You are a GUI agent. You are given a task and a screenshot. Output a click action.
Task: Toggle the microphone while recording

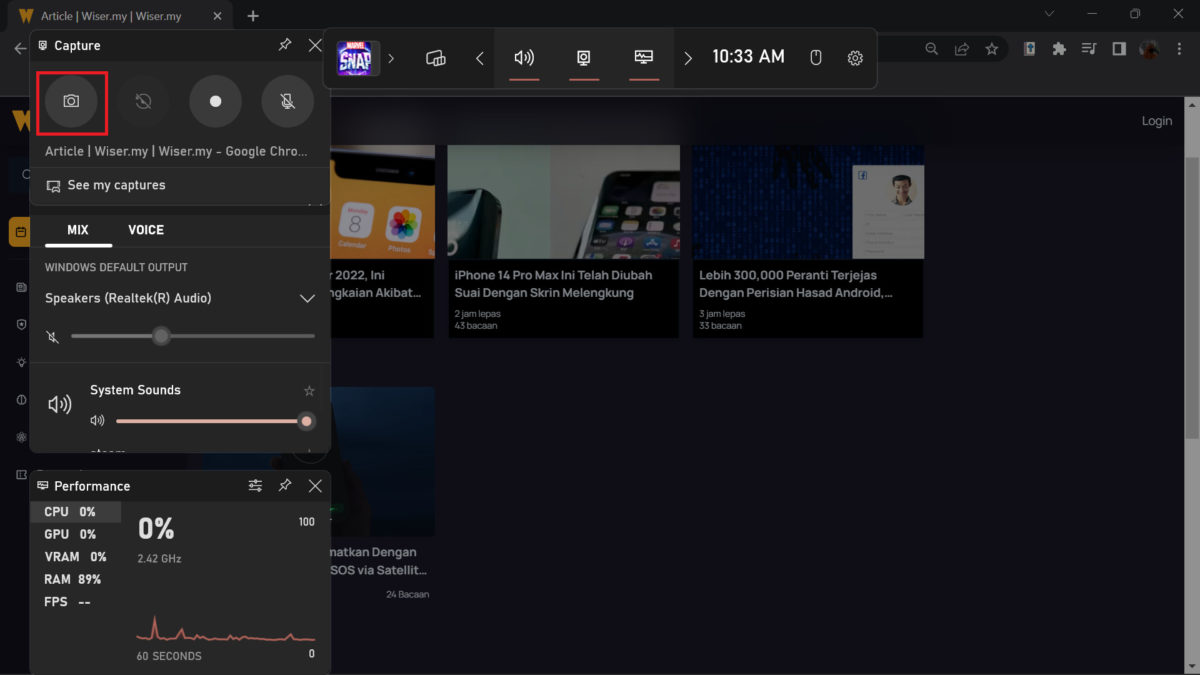click(x=288, y=101)
